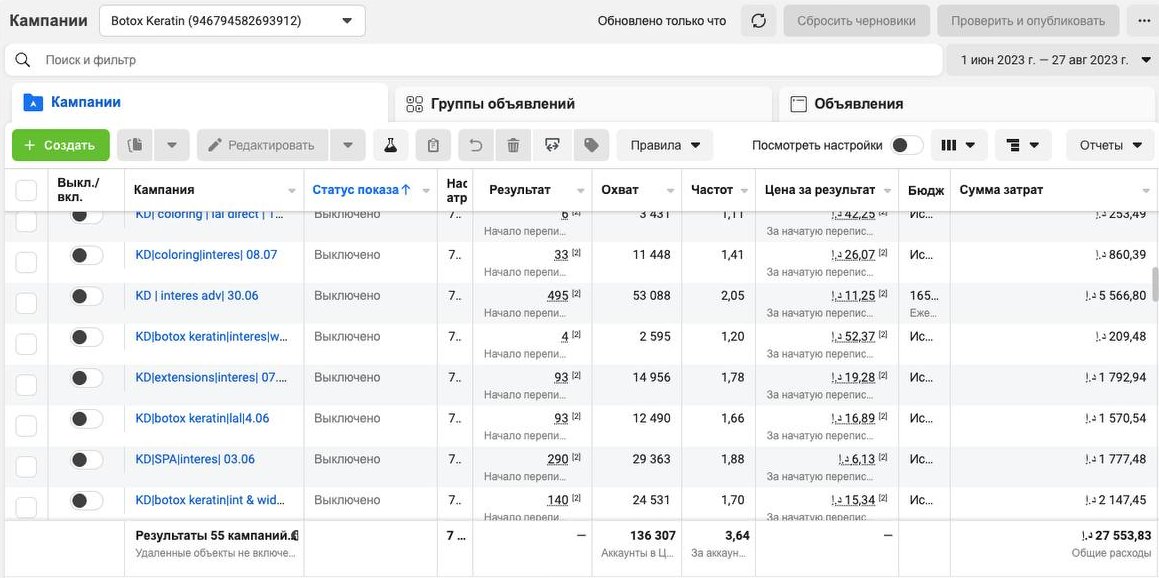
Task: Check the select-all checkbox in table header
Action: [26, 190]
